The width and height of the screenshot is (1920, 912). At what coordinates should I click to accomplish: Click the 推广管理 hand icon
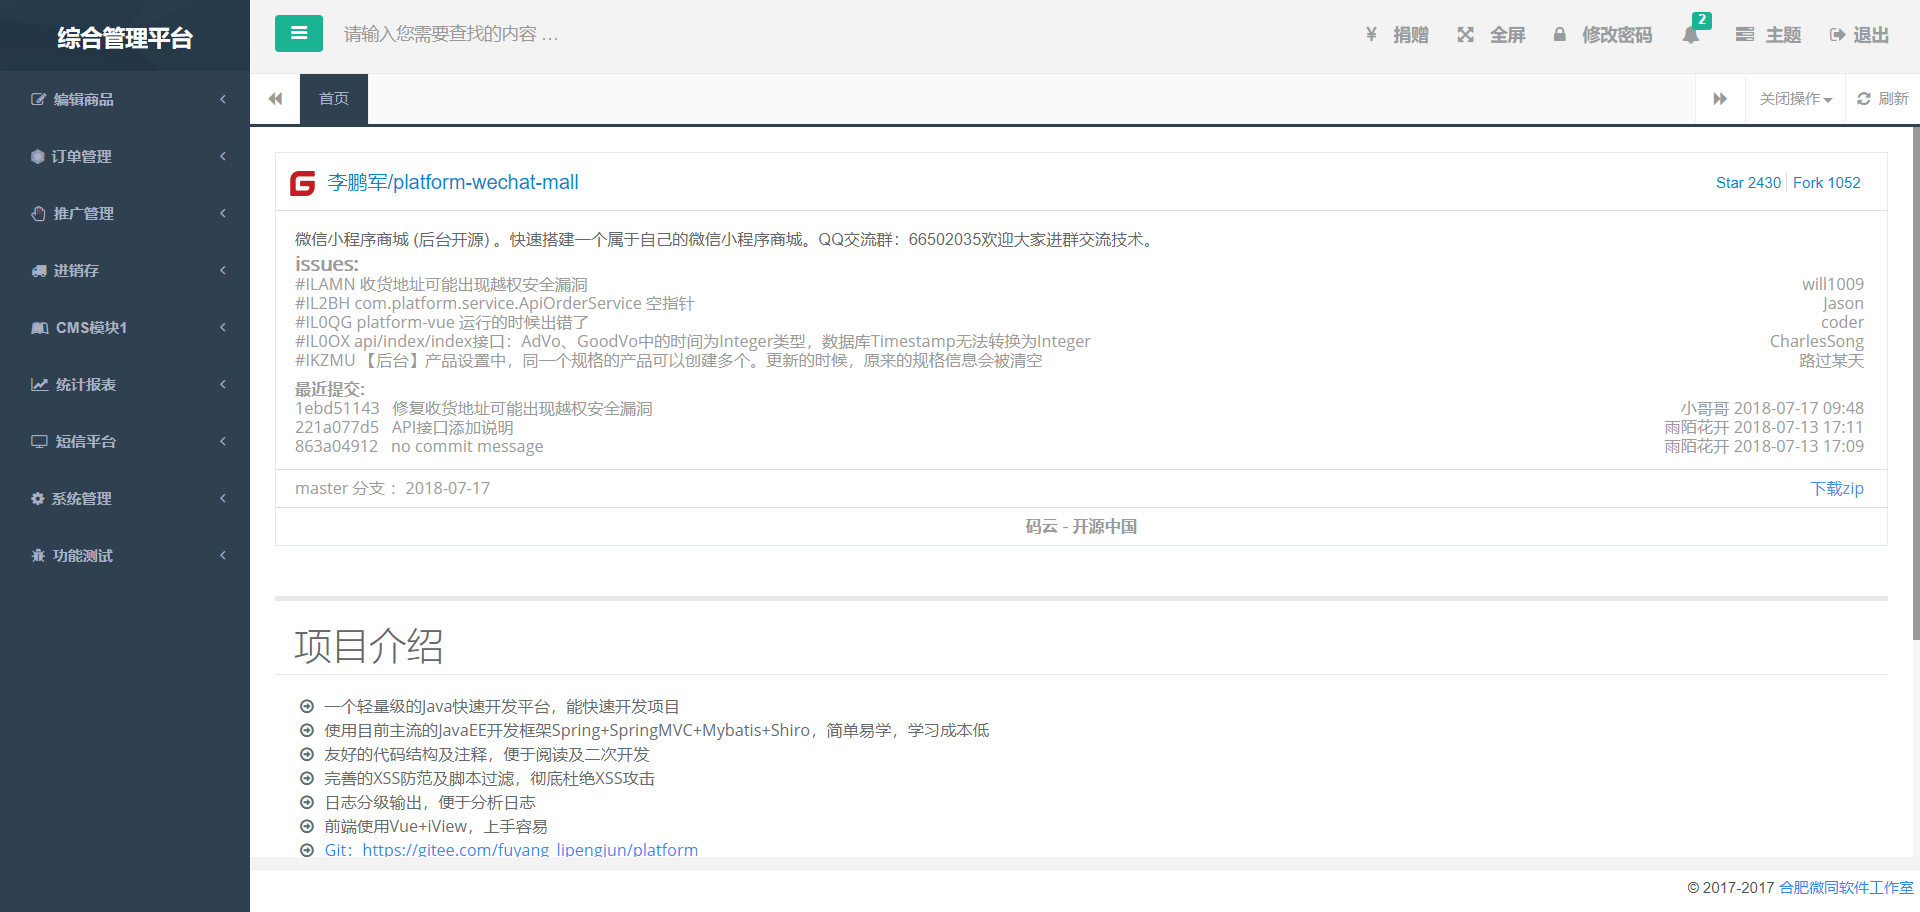(38, 213)
